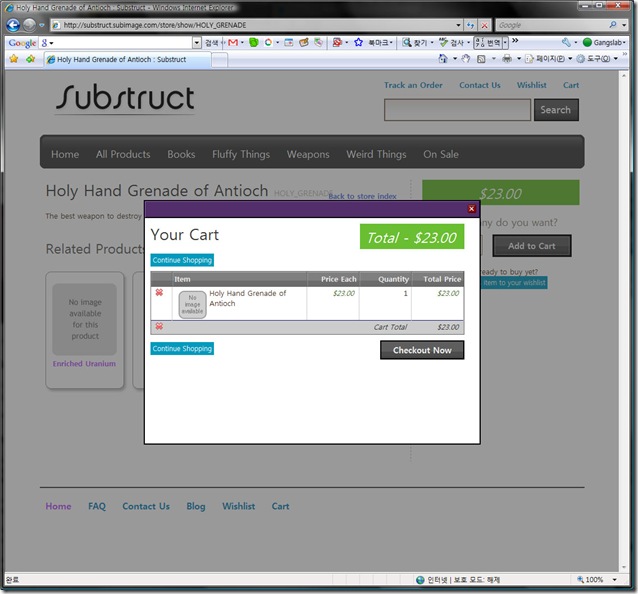The image size is (638, 594).
Task: Click the Substruct site logo
Action: coord(125,98)
